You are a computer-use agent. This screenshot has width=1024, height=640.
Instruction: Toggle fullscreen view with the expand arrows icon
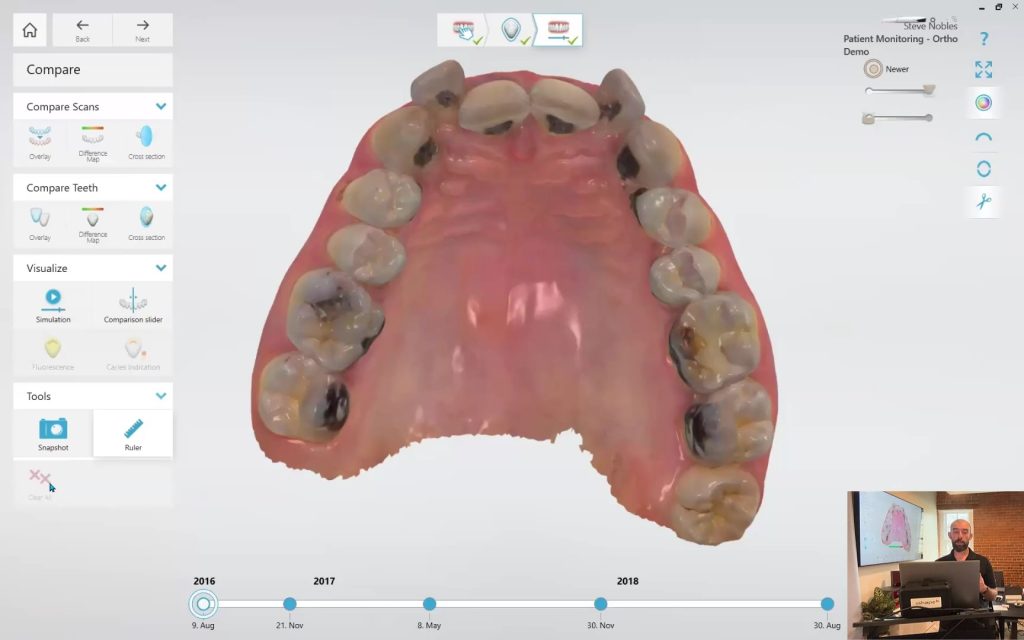(983, 69)
